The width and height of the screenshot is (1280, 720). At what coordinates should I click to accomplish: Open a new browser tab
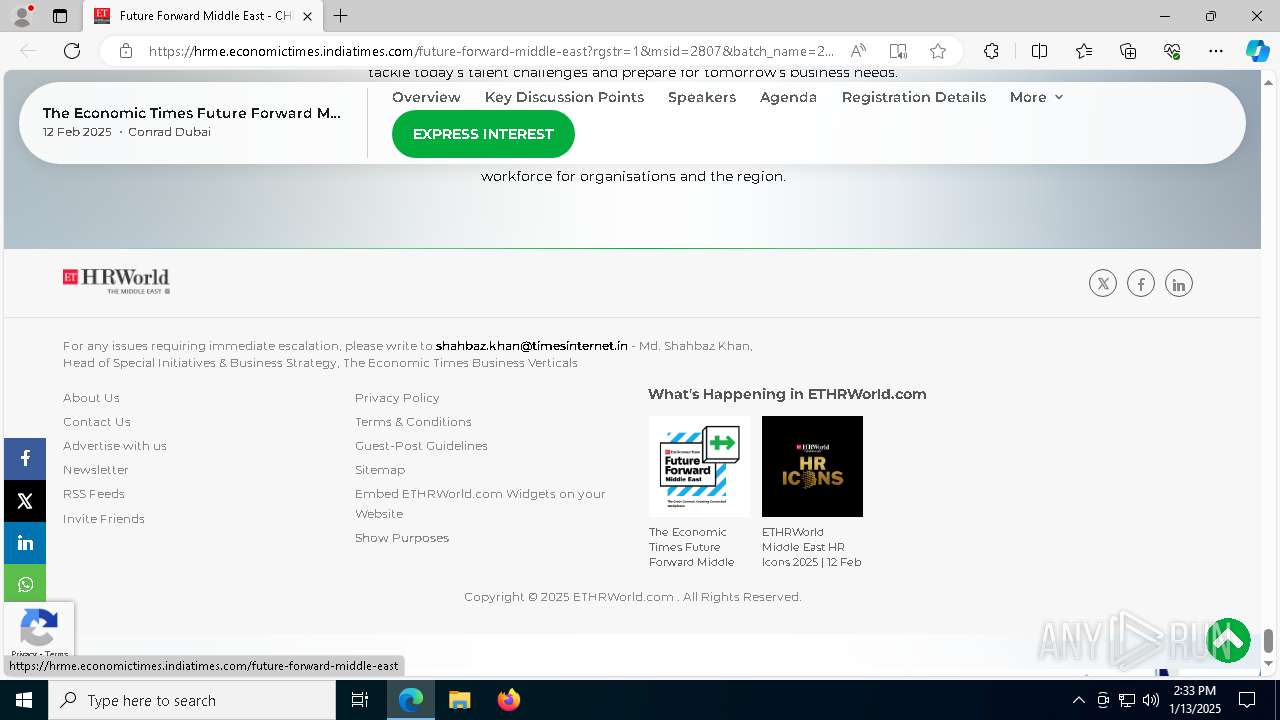(341, 16)
